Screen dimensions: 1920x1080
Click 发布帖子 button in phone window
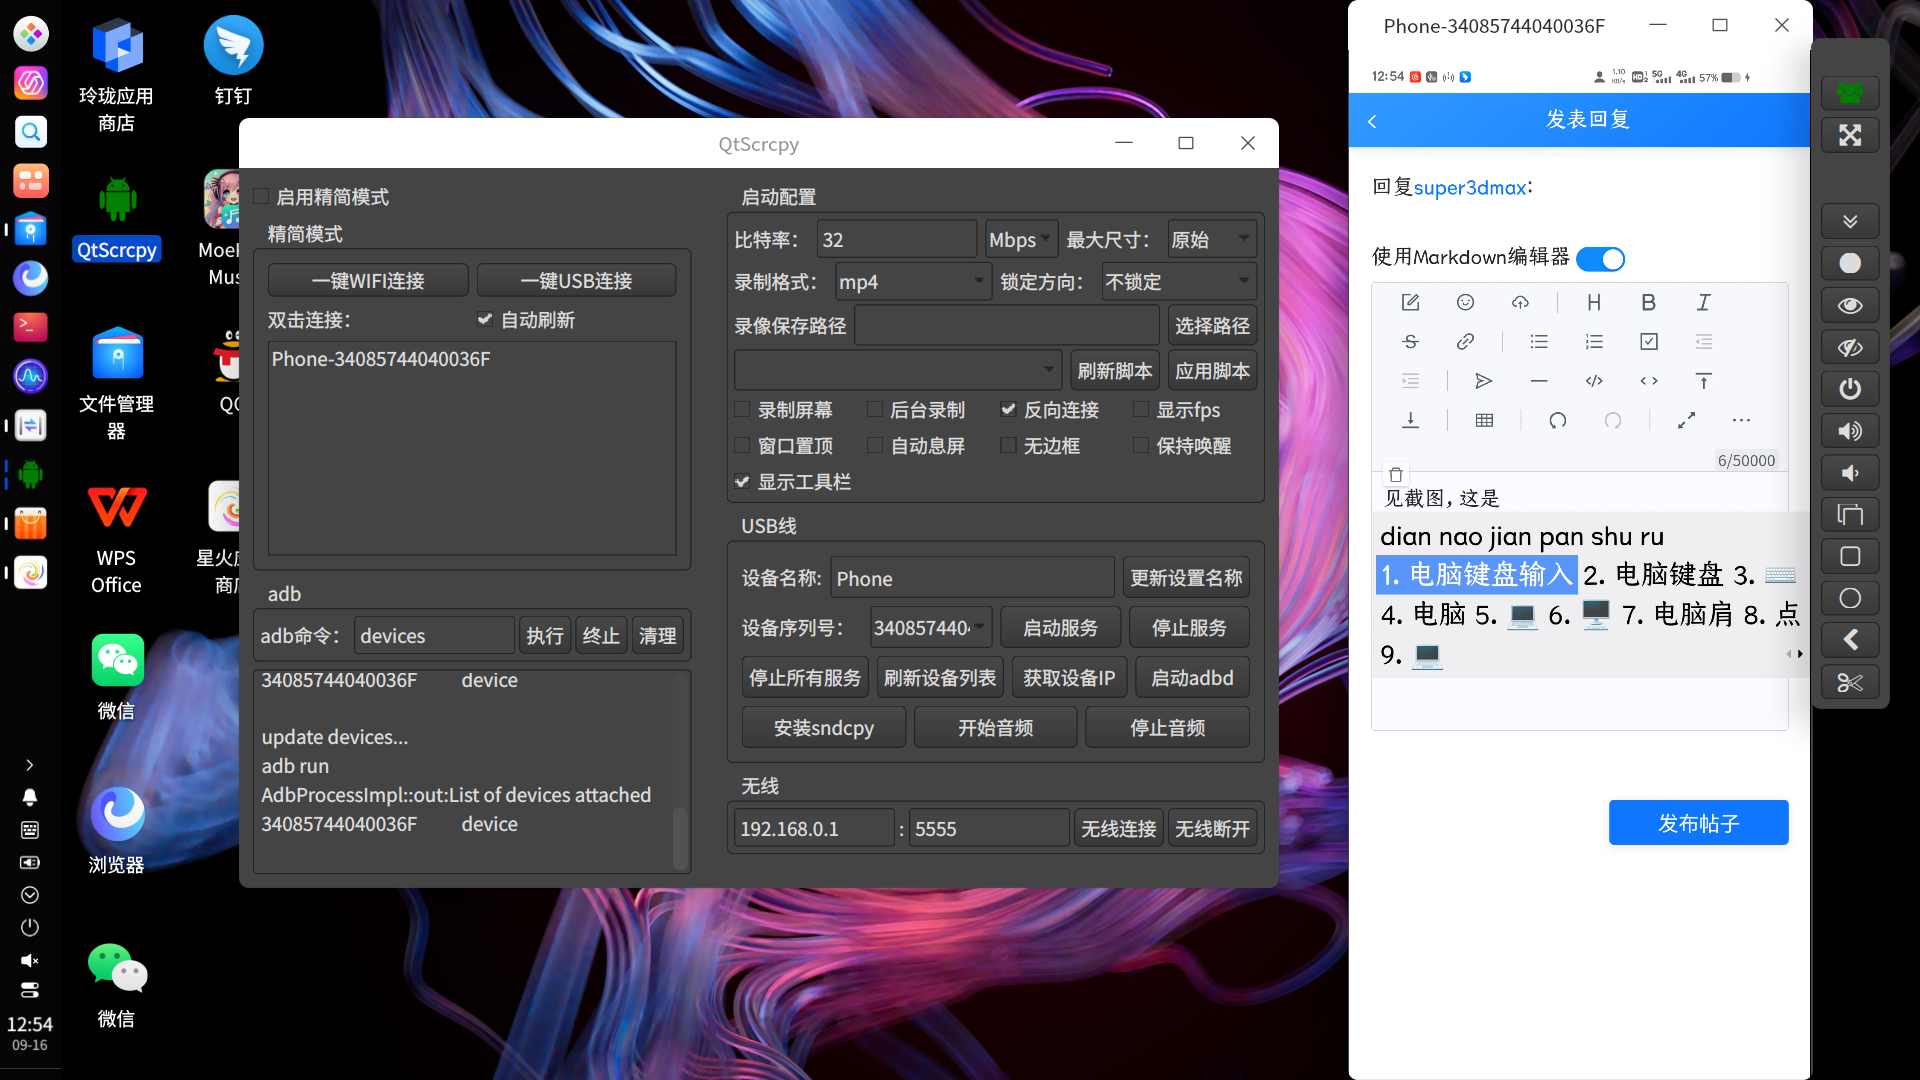(1698, 823)
